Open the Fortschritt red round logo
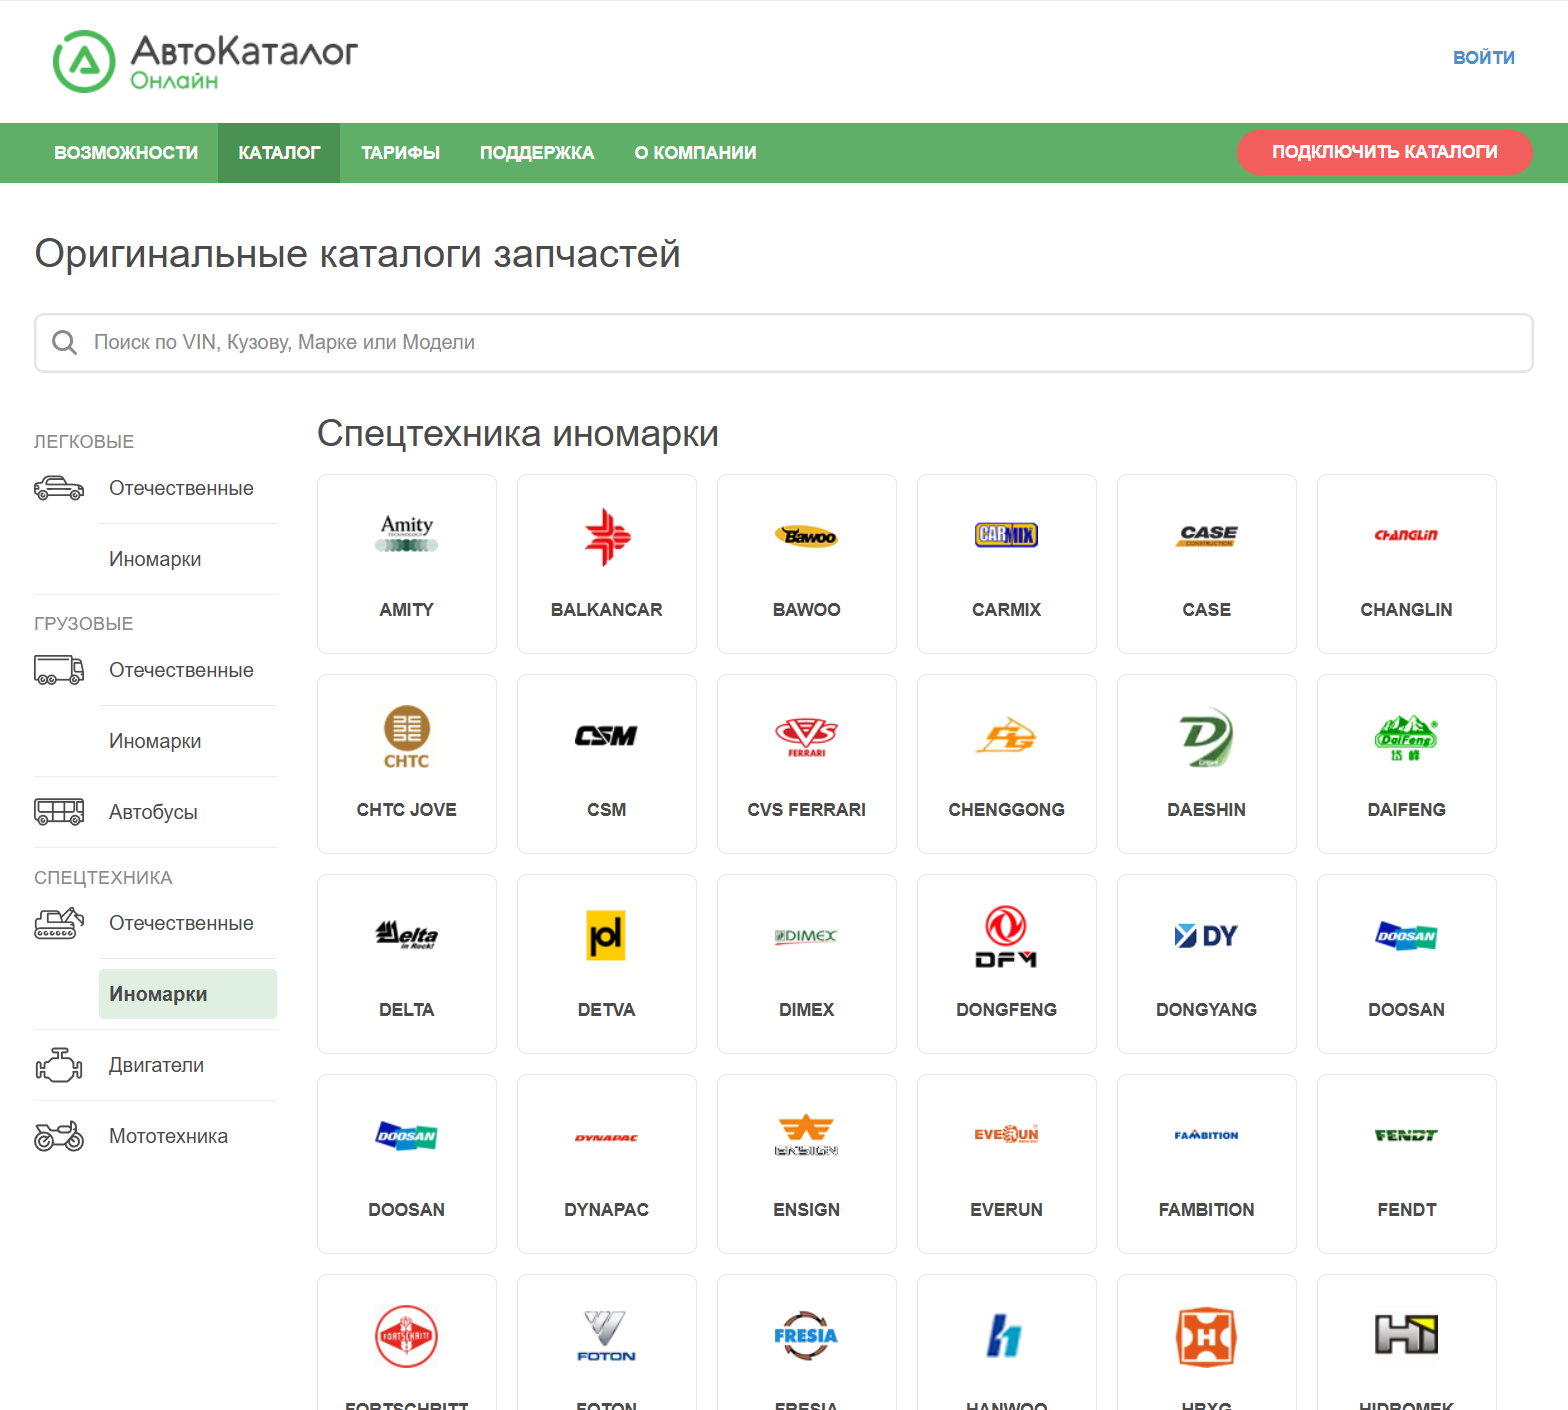The height and width of the screenshot is (1410, 1568). point(407,1336)
